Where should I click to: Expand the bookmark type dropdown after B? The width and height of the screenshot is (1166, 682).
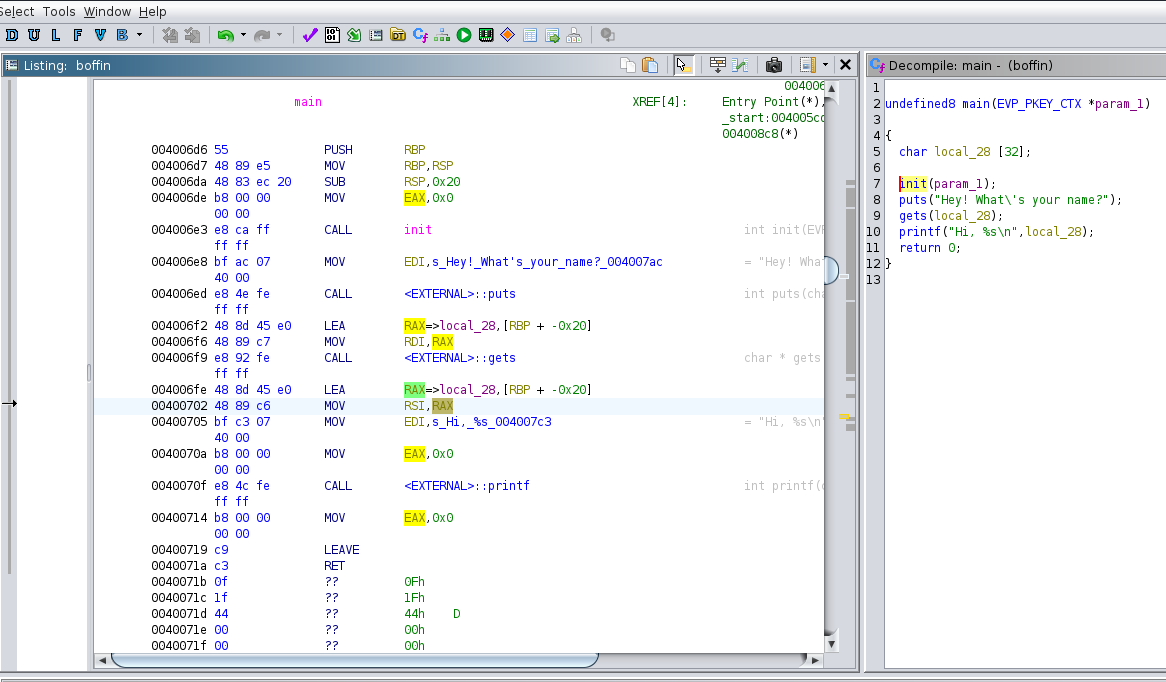point(139,35)
